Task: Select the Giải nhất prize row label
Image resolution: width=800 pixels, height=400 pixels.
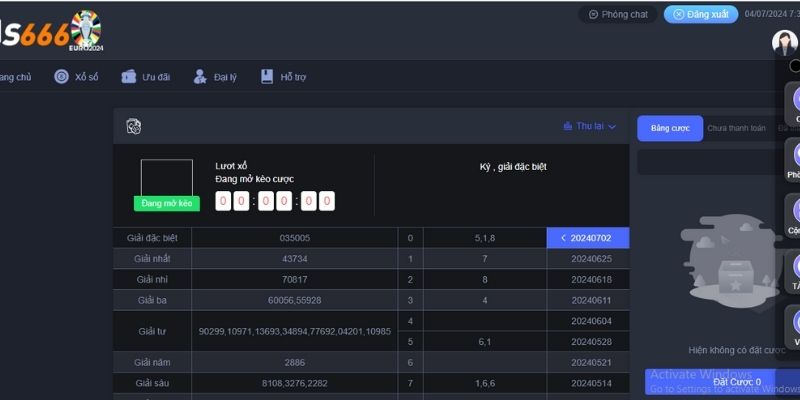Action: tap(152, 259)
